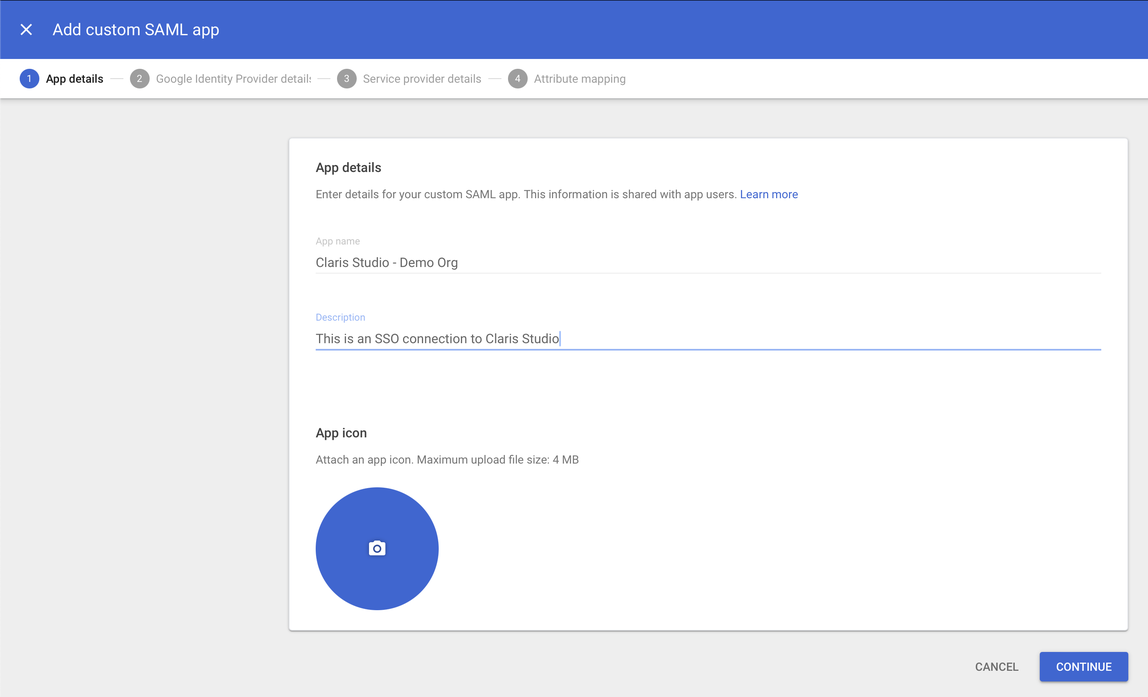1148x697 pixels.
Task: Click the App icon section heading
Action: click(339, 432)
